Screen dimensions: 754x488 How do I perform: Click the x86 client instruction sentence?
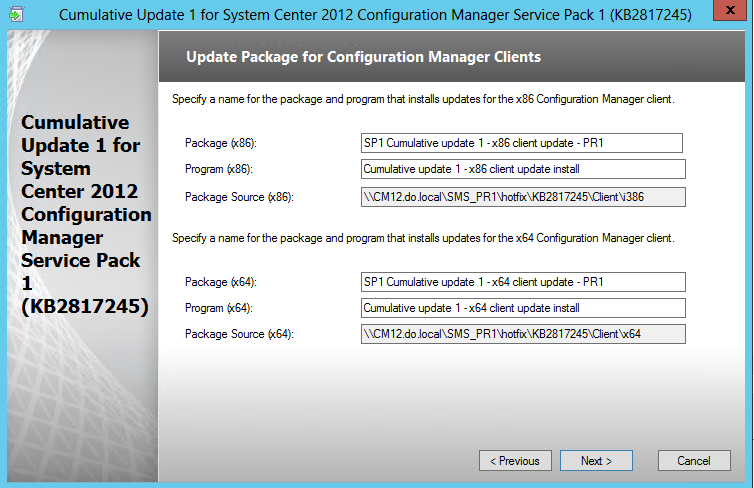[x=423, y=99]
